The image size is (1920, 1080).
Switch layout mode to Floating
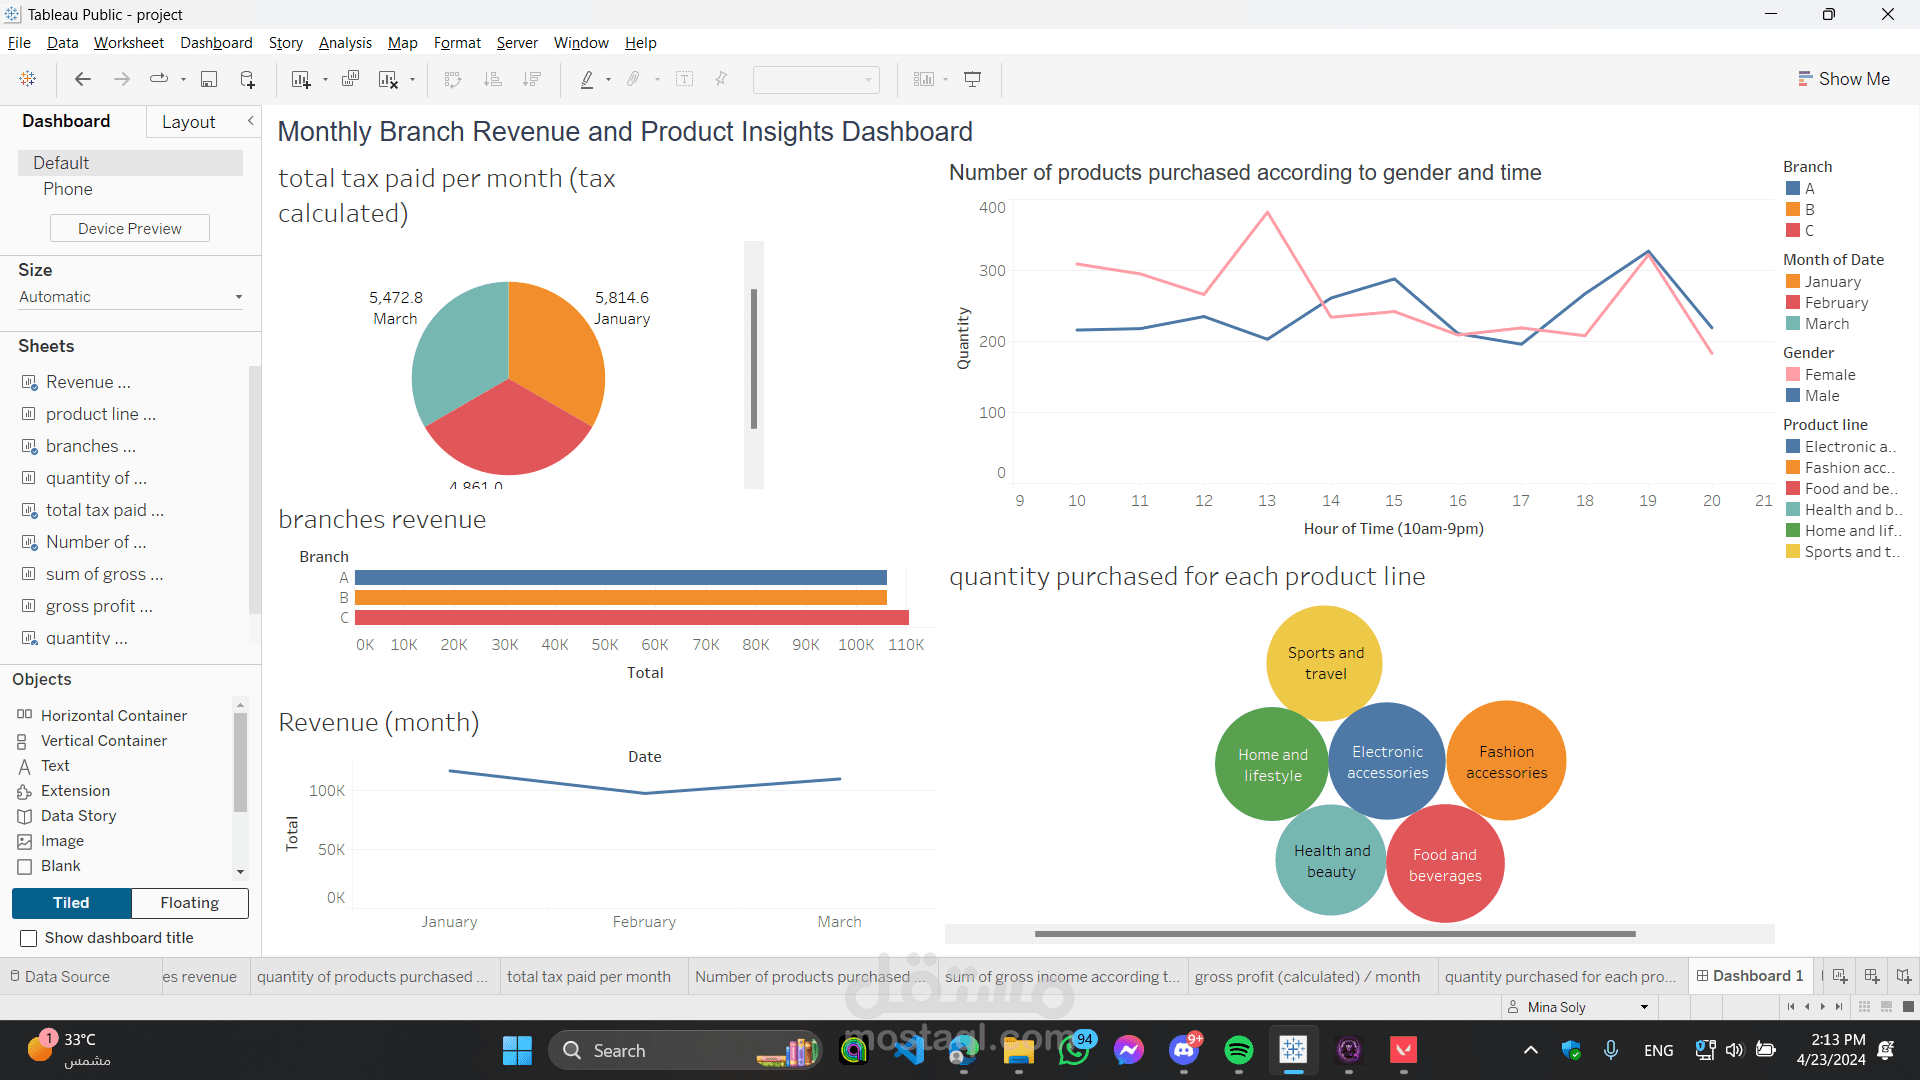pos(189,903)
